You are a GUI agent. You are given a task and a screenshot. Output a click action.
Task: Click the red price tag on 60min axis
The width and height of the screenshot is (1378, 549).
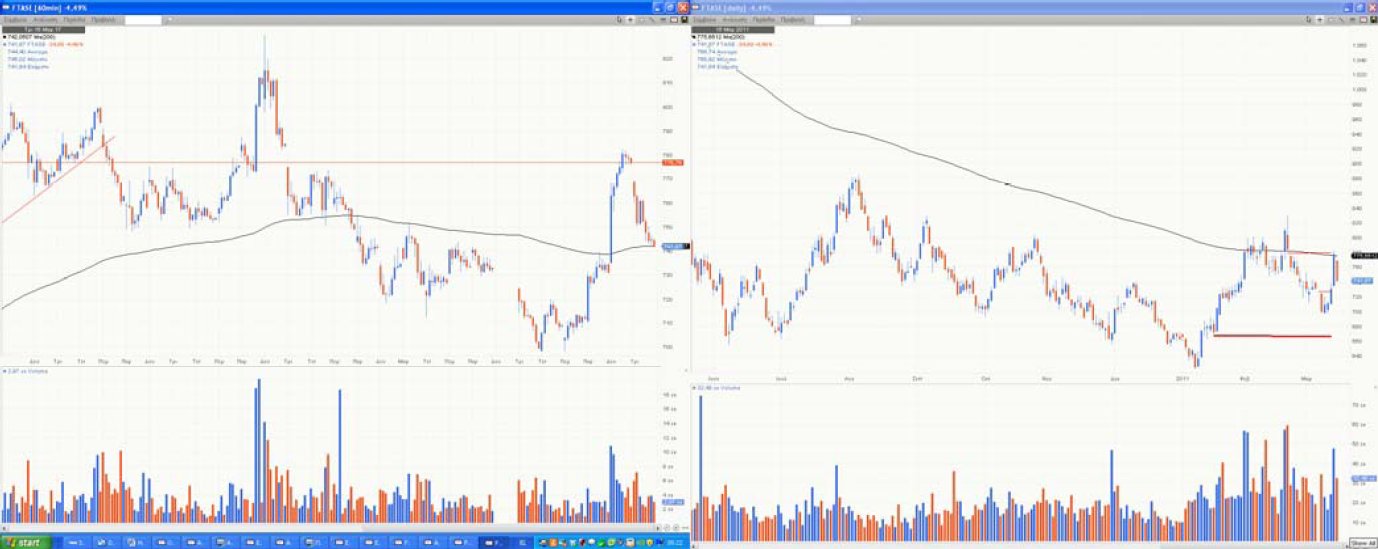tap(672, 163)
